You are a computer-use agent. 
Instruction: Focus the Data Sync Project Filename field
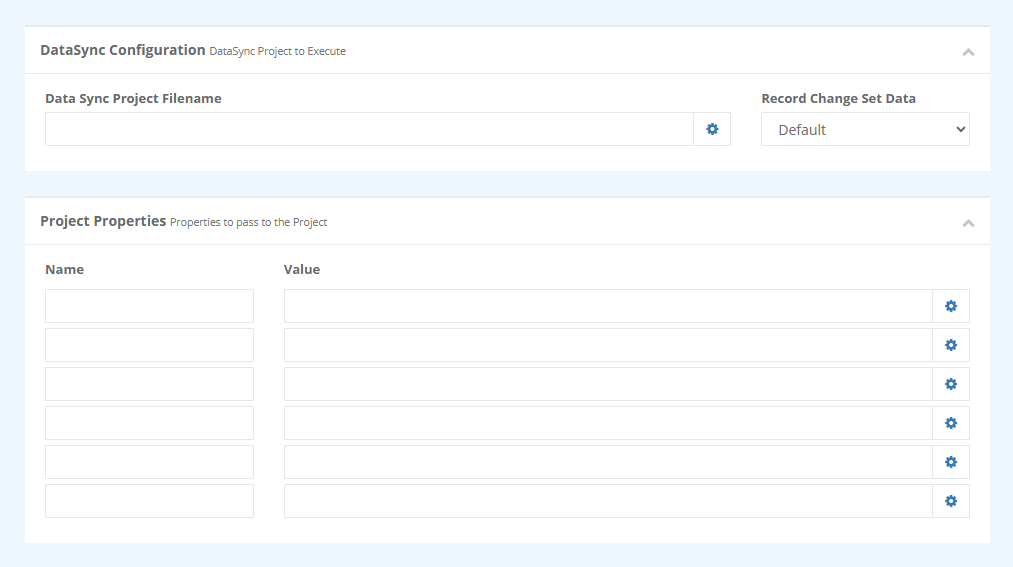370,129
